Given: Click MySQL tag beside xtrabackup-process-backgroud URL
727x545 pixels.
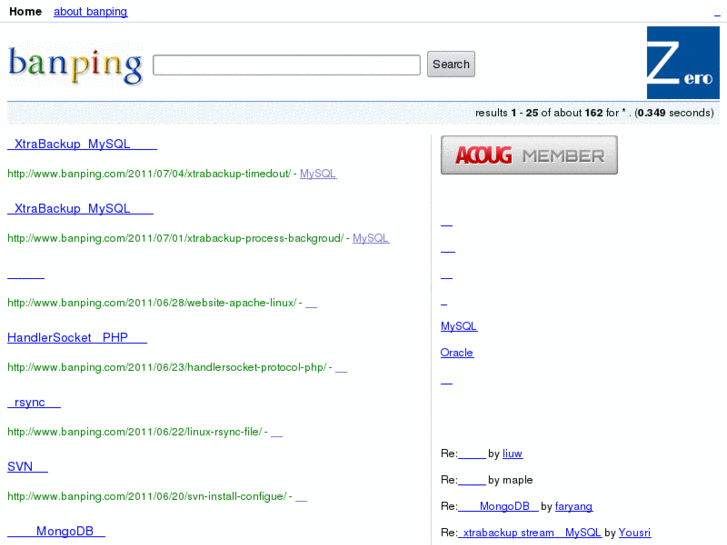Looking at the screenshot, I should click(x=371, y=238).
